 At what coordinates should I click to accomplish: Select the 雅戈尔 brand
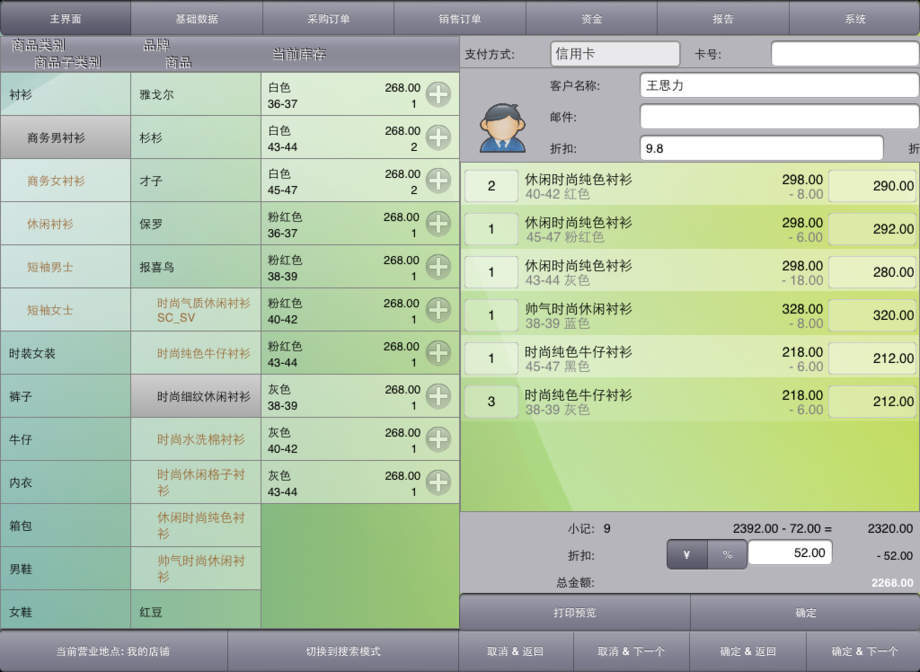(195, 95)
